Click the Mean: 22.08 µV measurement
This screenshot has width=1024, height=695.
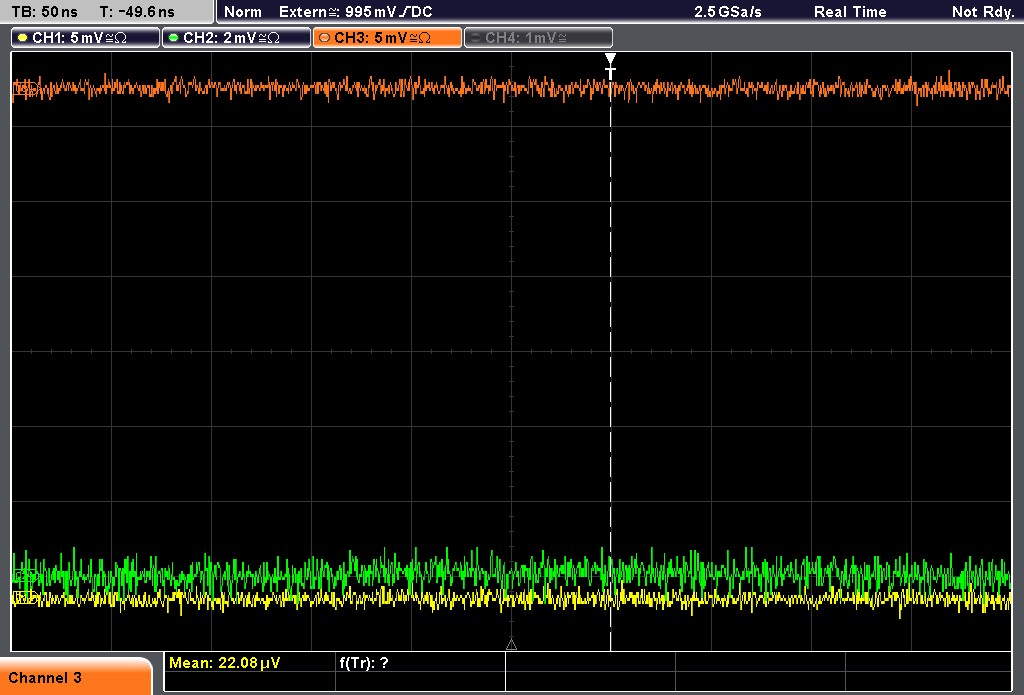pyautogui.click(x=224, y=663)
